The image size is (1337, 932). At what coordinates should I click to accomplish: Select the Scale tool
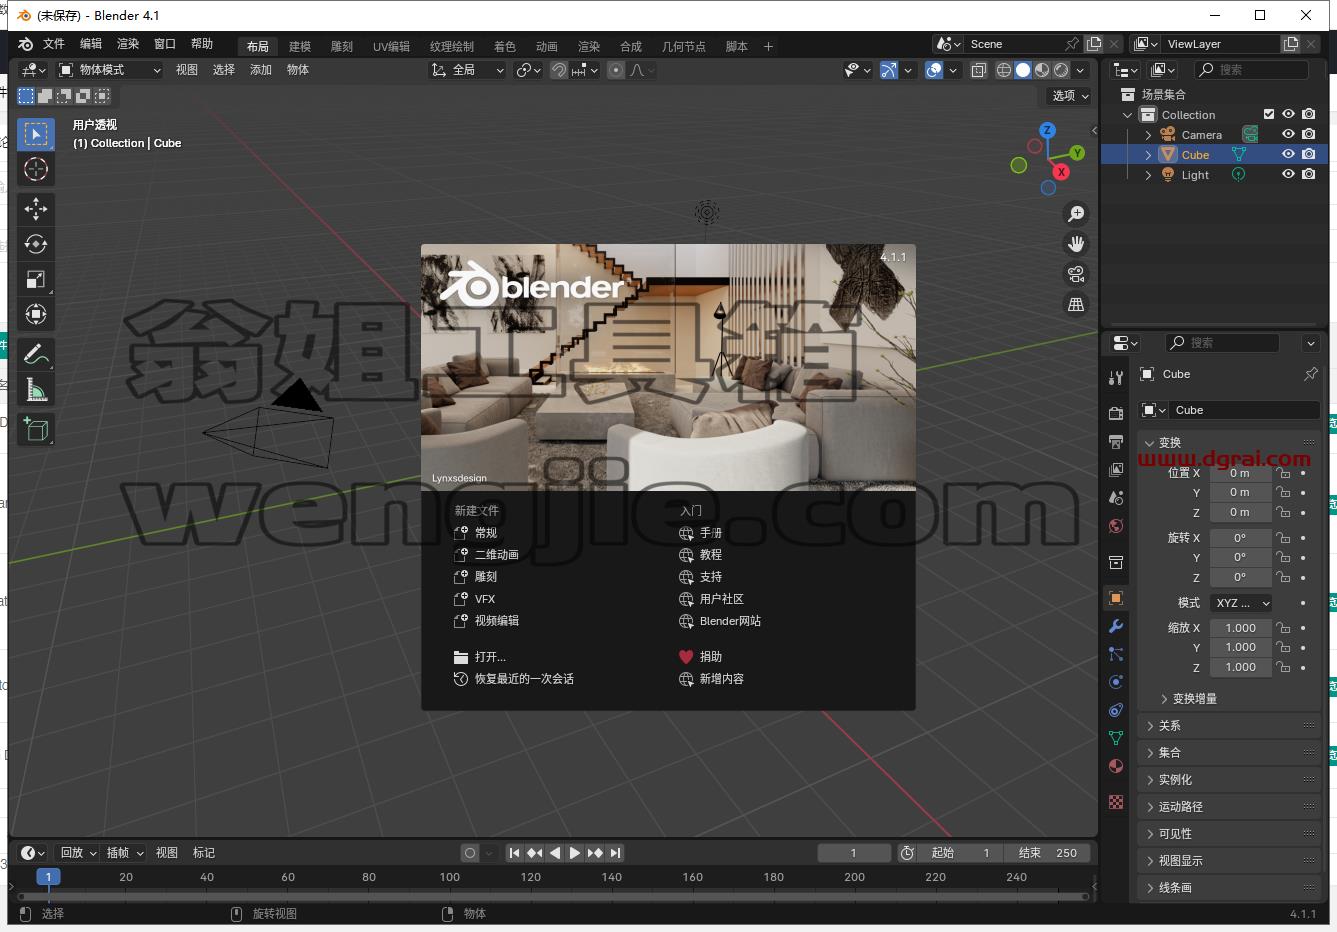36,279
